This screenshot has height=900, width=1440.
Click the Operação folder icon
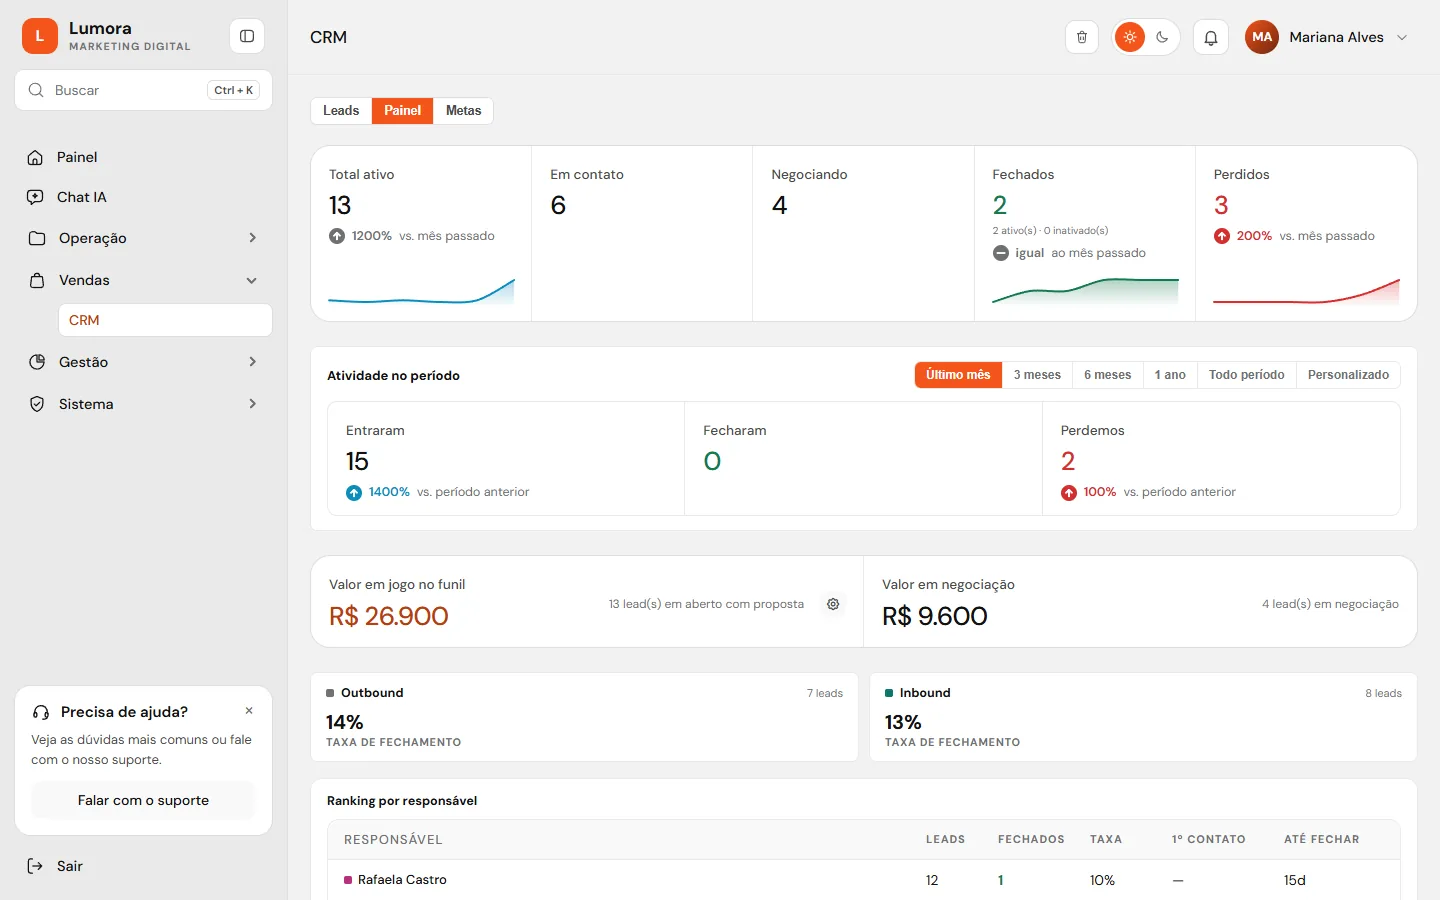37,238
